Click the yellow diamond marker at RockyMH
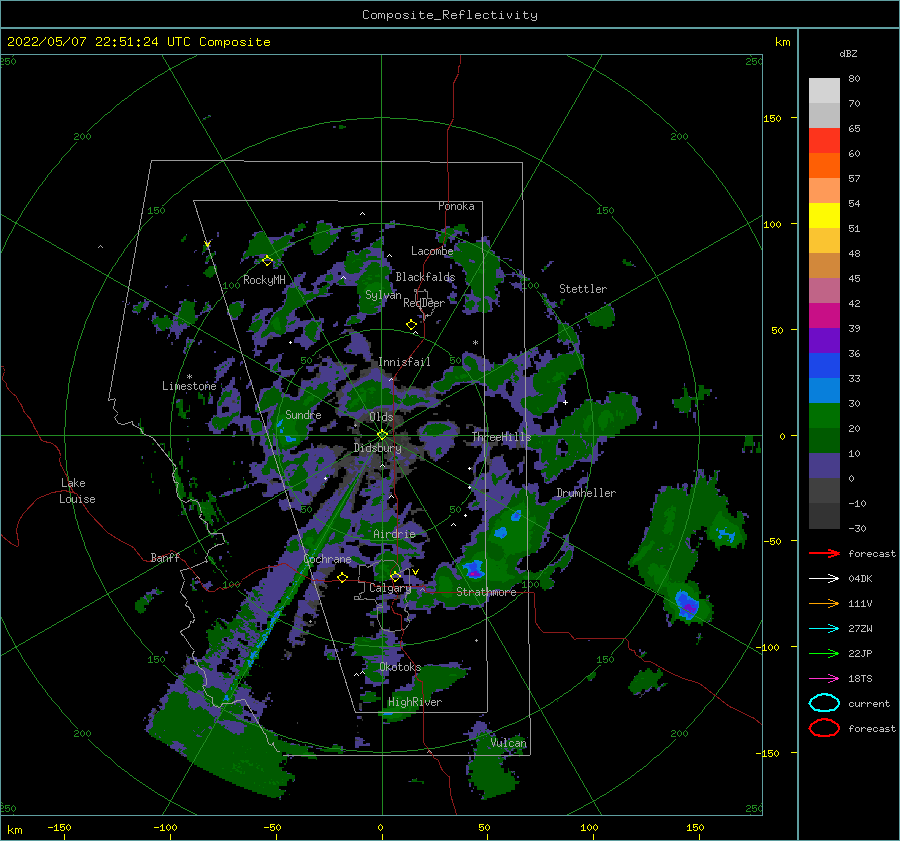 click(267, 261)
